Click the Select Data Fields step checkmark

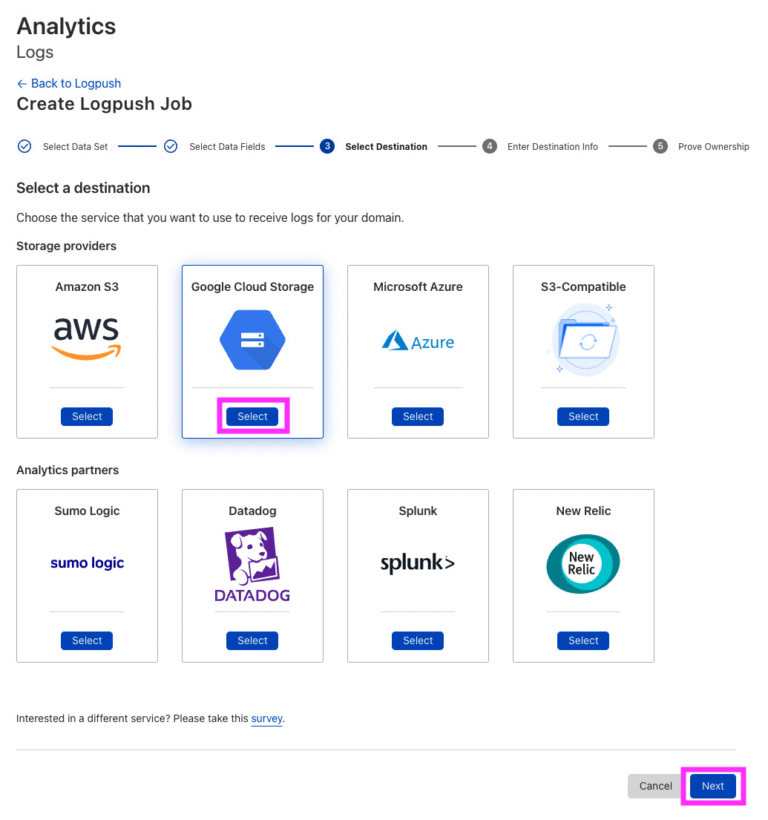[171, 146]
